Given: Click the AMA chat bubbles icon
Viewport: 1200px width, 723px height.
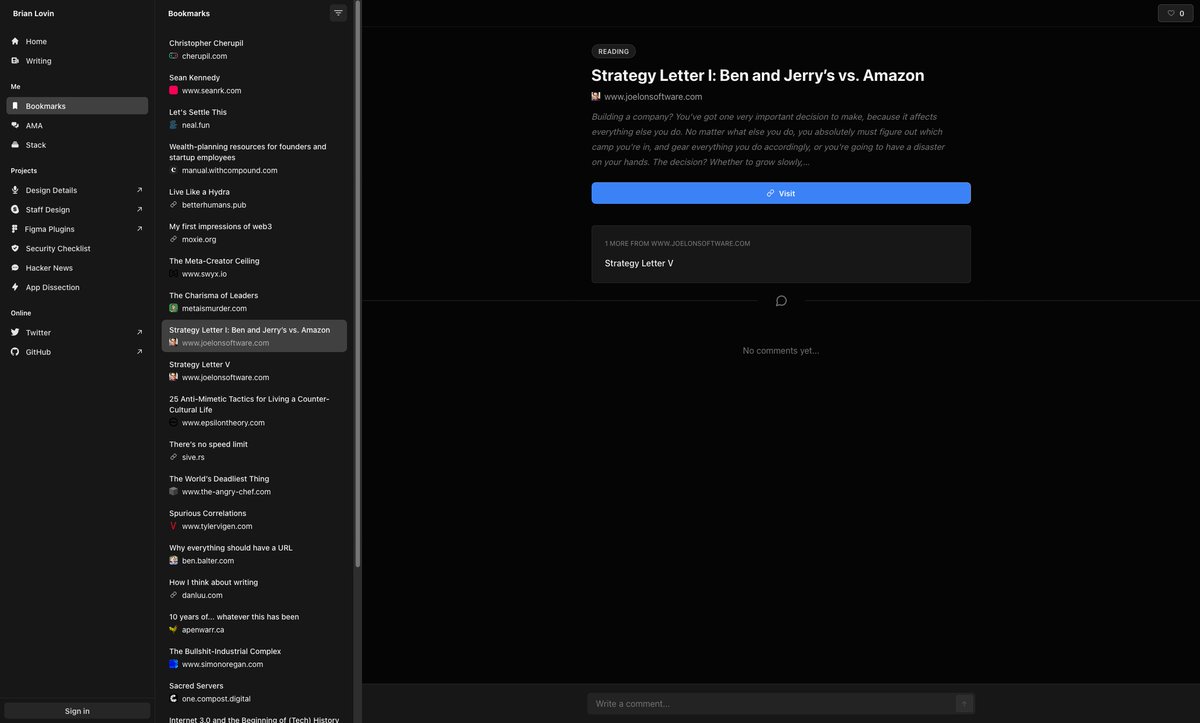Looking at the screenshot, I should click(15, 126).
